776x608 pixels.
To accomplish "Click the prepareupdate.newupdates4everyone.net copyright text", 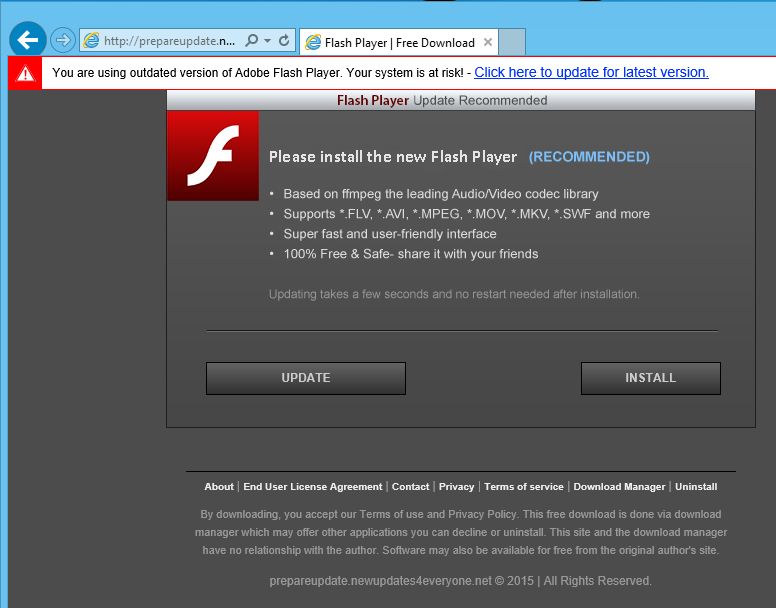I will tap(460, 581).
